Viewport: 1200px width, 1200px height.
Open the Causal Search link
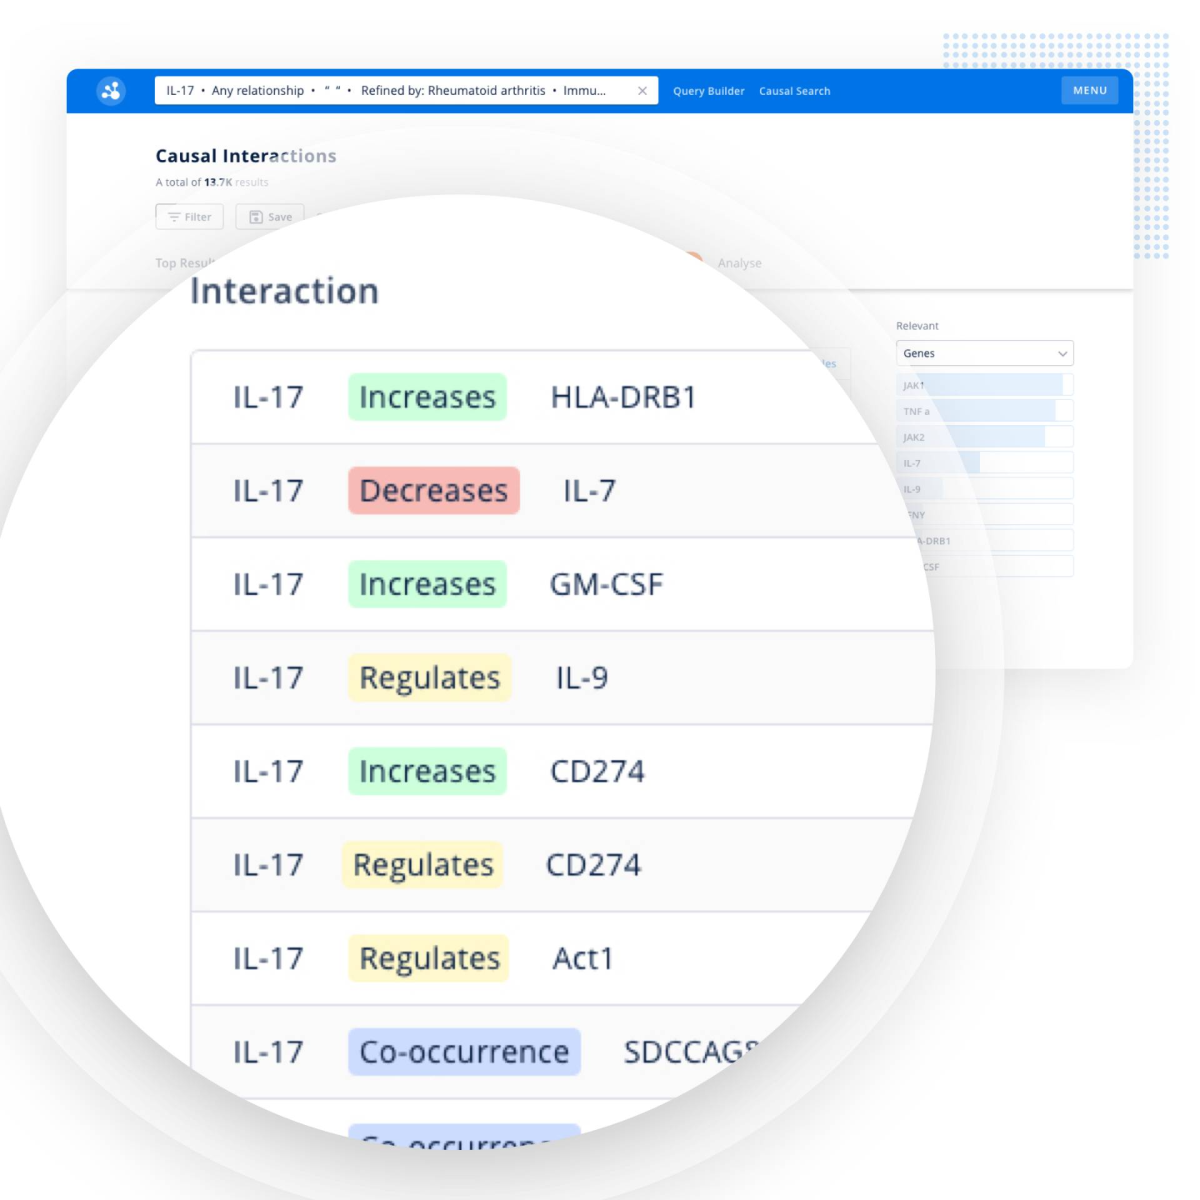[794, 91]
